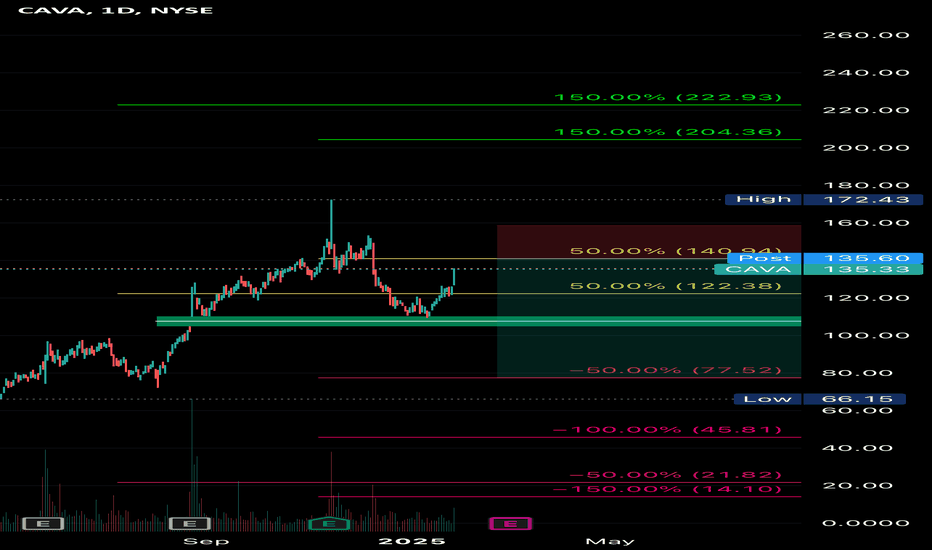Viewport: 932px width, 550px height.
Task: Click the chart title "CAVA, 1D, NYSE"
Action: click(x=115, y=10)
